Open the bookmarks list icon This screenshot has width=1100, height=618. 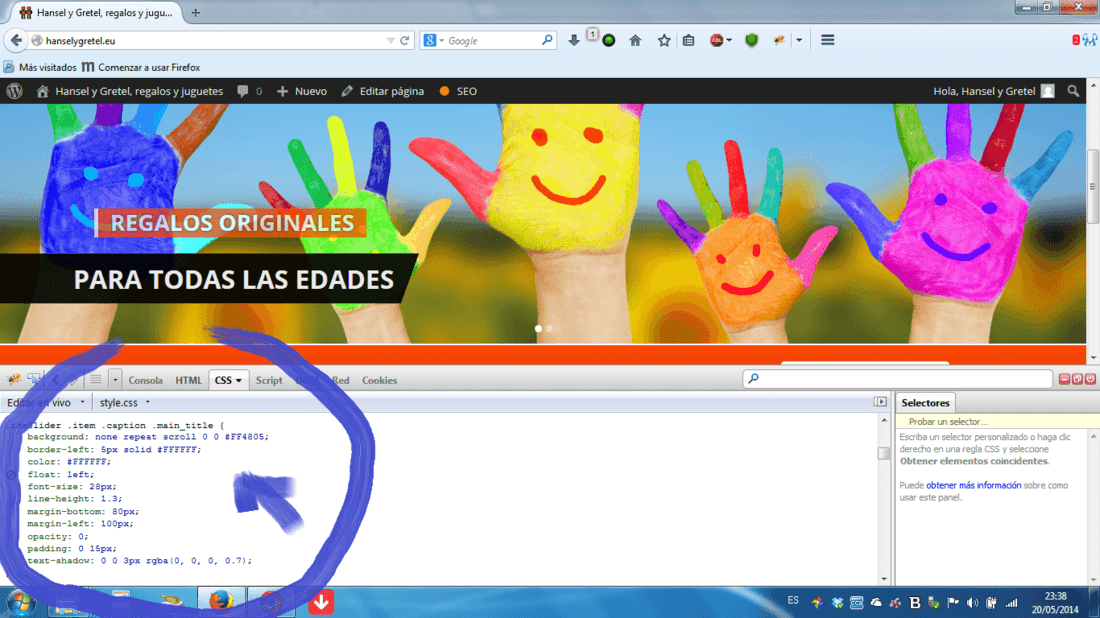(689, 41)
